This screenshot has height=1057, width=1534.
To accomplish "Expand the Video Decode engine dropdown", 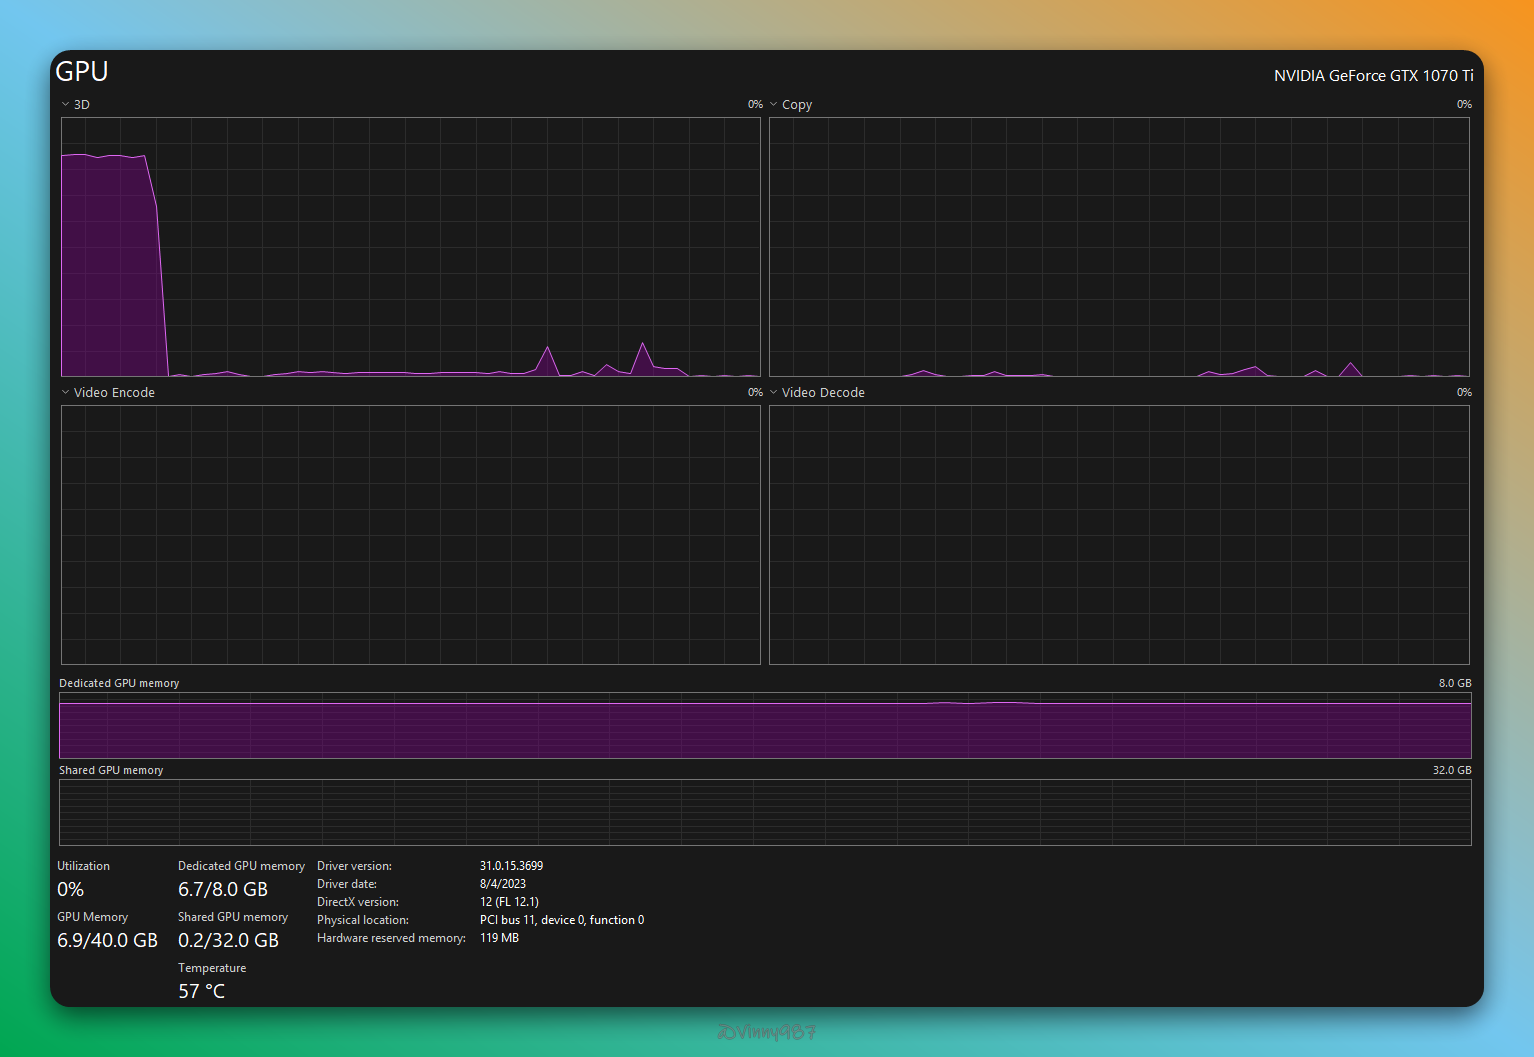I will tap(774, 392).
